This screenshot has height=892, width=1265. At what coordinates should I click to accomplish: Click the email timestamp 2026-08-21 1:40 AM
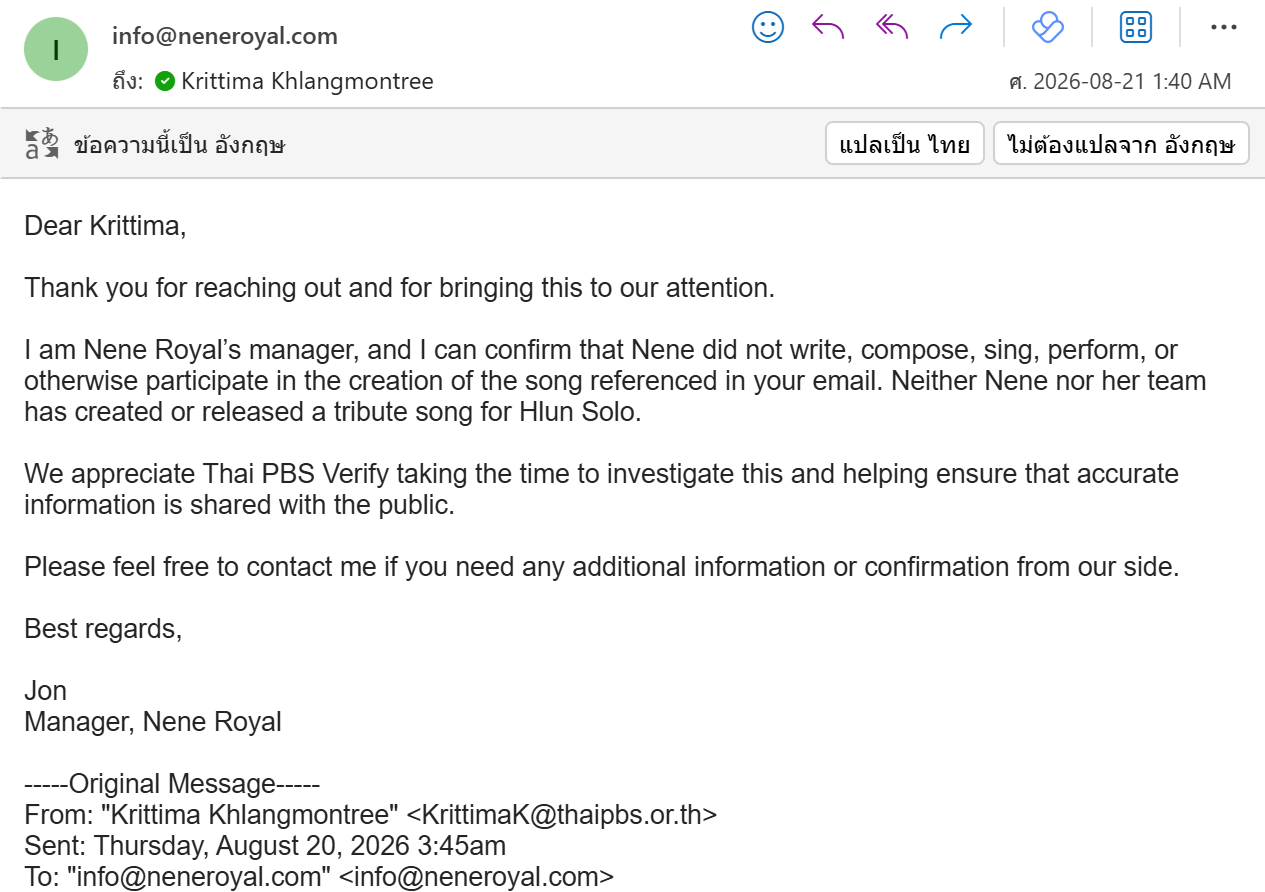1132,81
